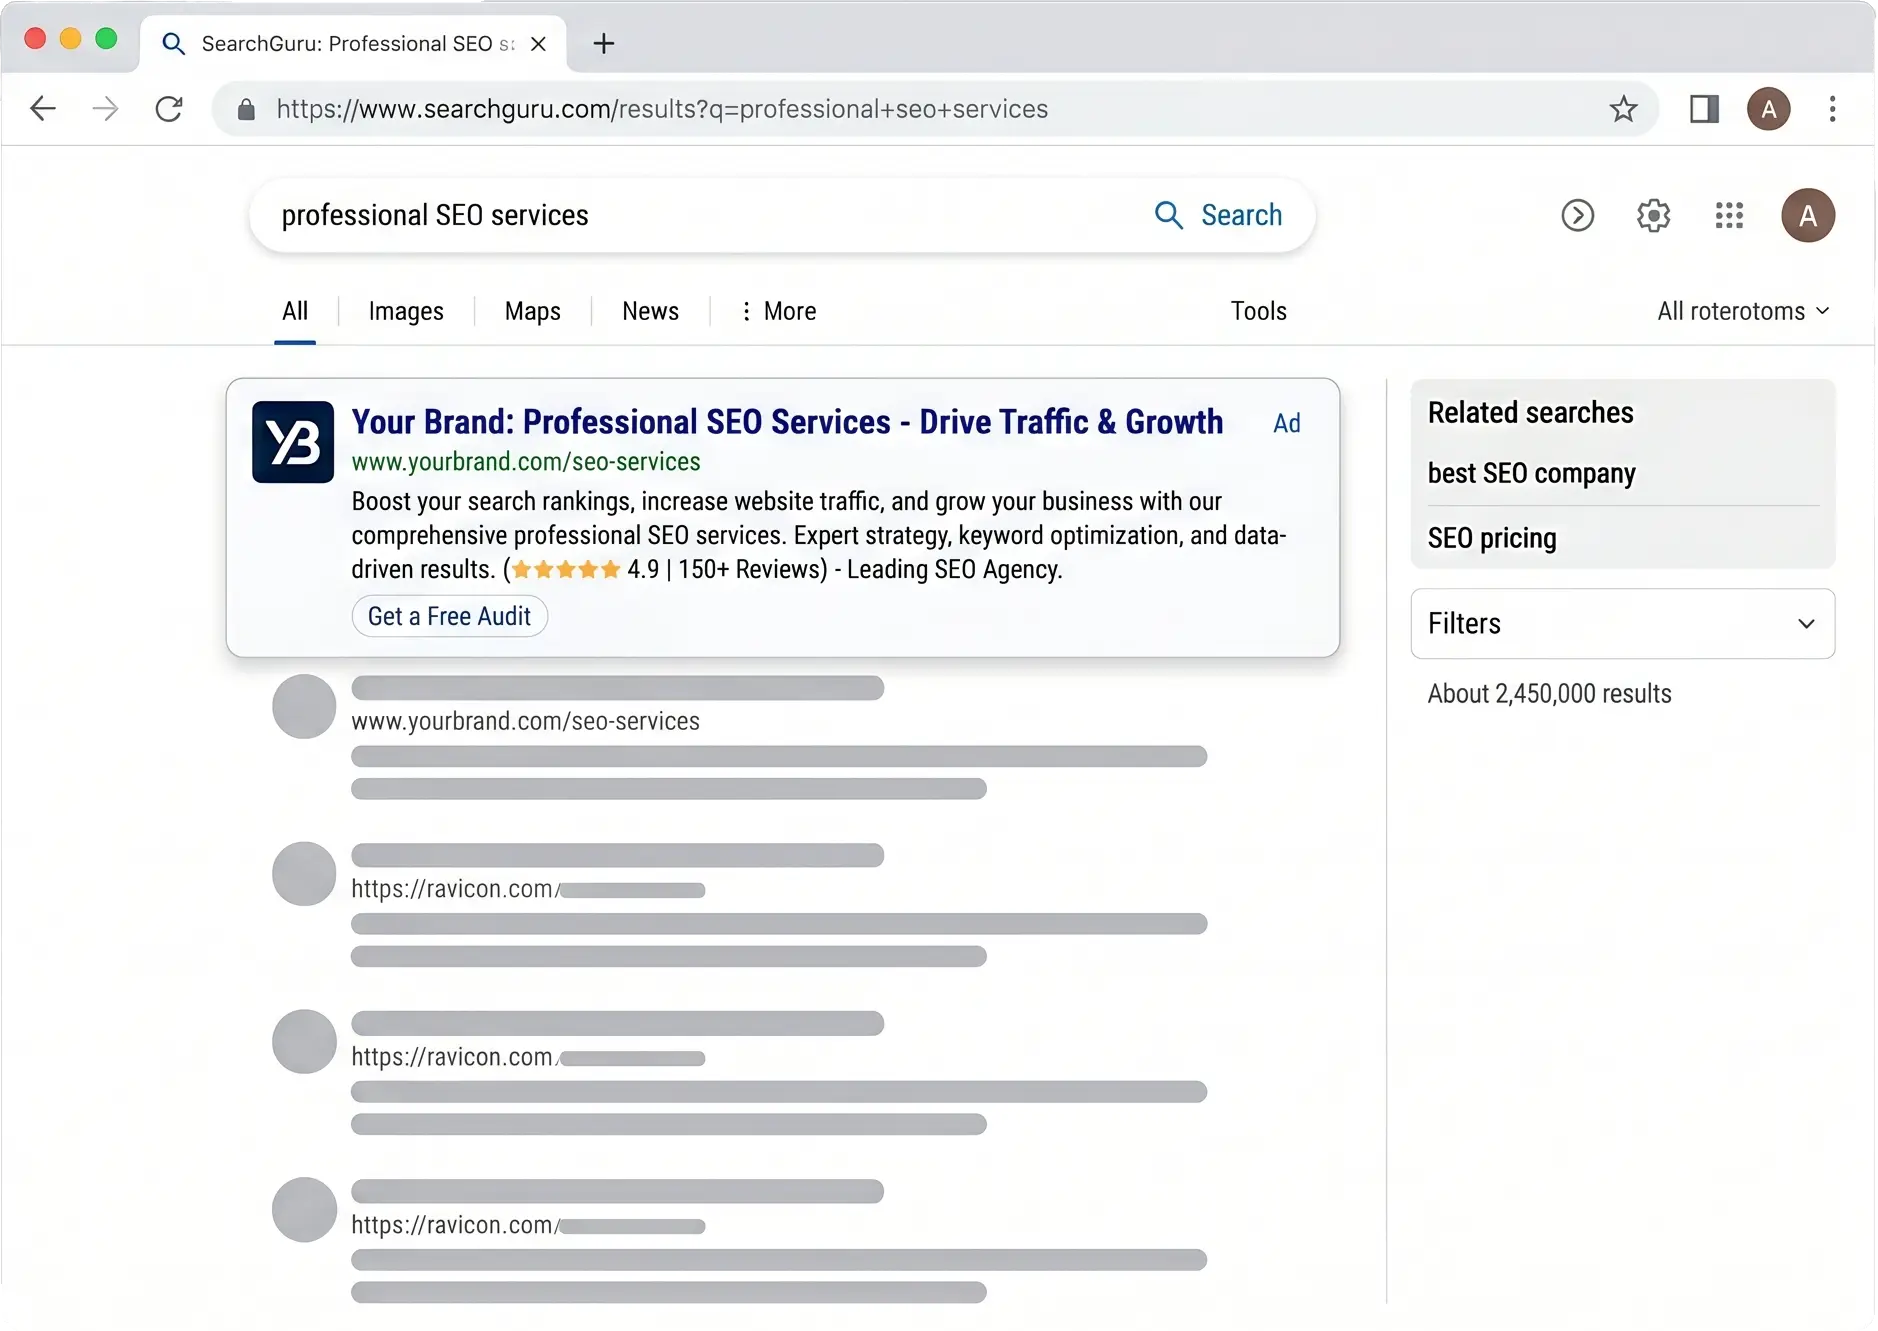Click the lock icon in the address bar
Image resolution: width=1878 pixels, height=1331 pixels.
[x=246, y=109]
